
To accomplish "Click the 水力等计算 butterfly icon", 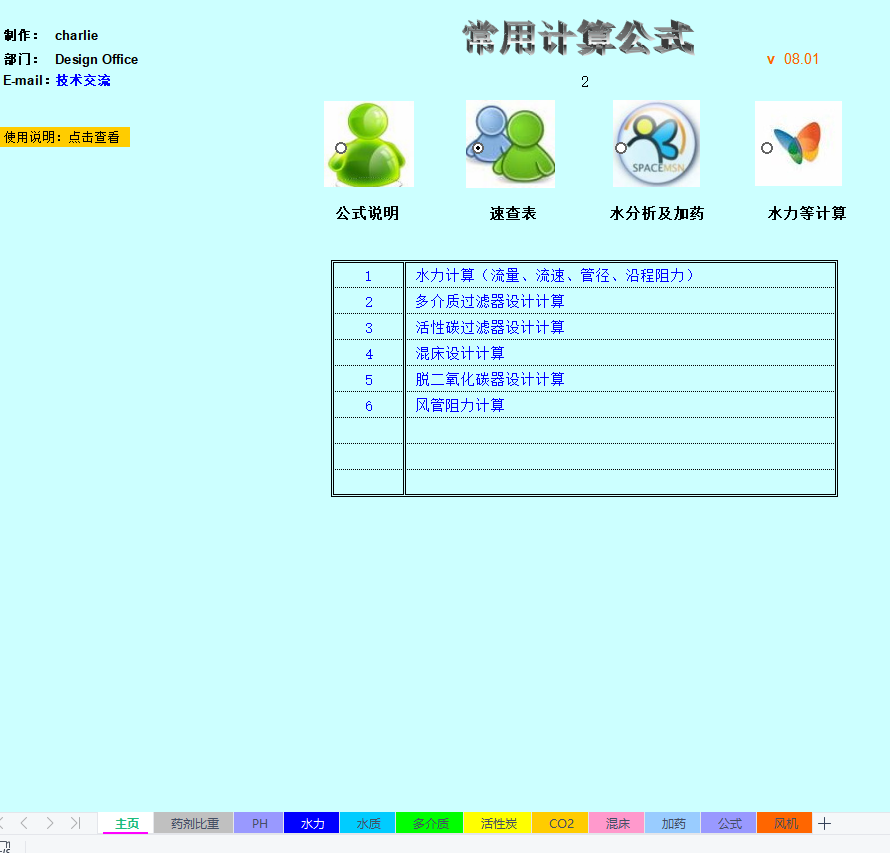I will [x=798, y=143].
